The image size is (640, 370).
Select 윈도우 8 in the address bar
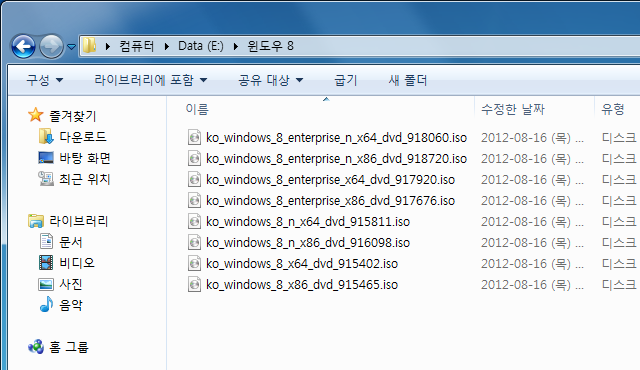tap(270, 46)
